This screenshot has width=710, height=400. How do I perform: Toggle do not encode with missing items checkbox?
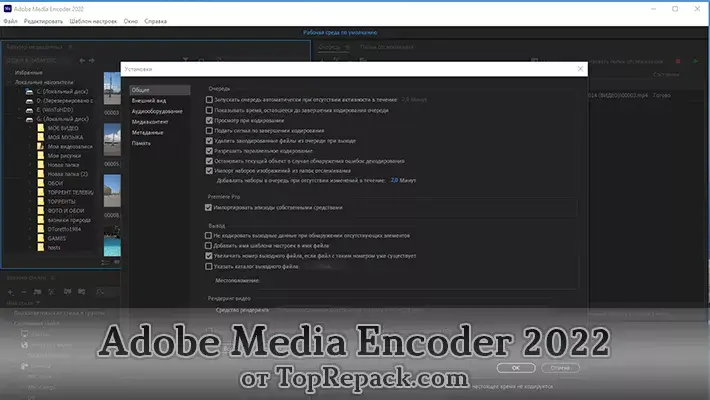click(x=208, y=236)
